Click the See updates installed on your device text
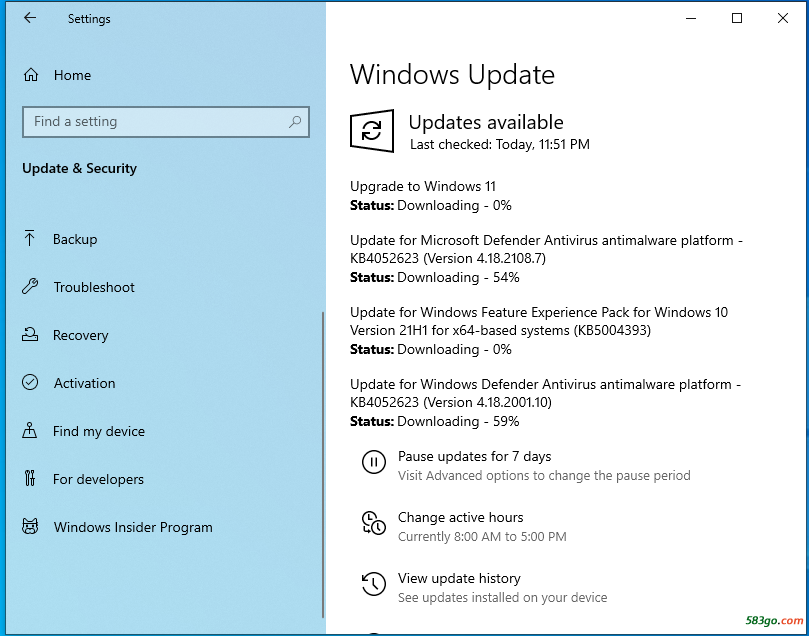Screen dimensions: 809x636 503,597
